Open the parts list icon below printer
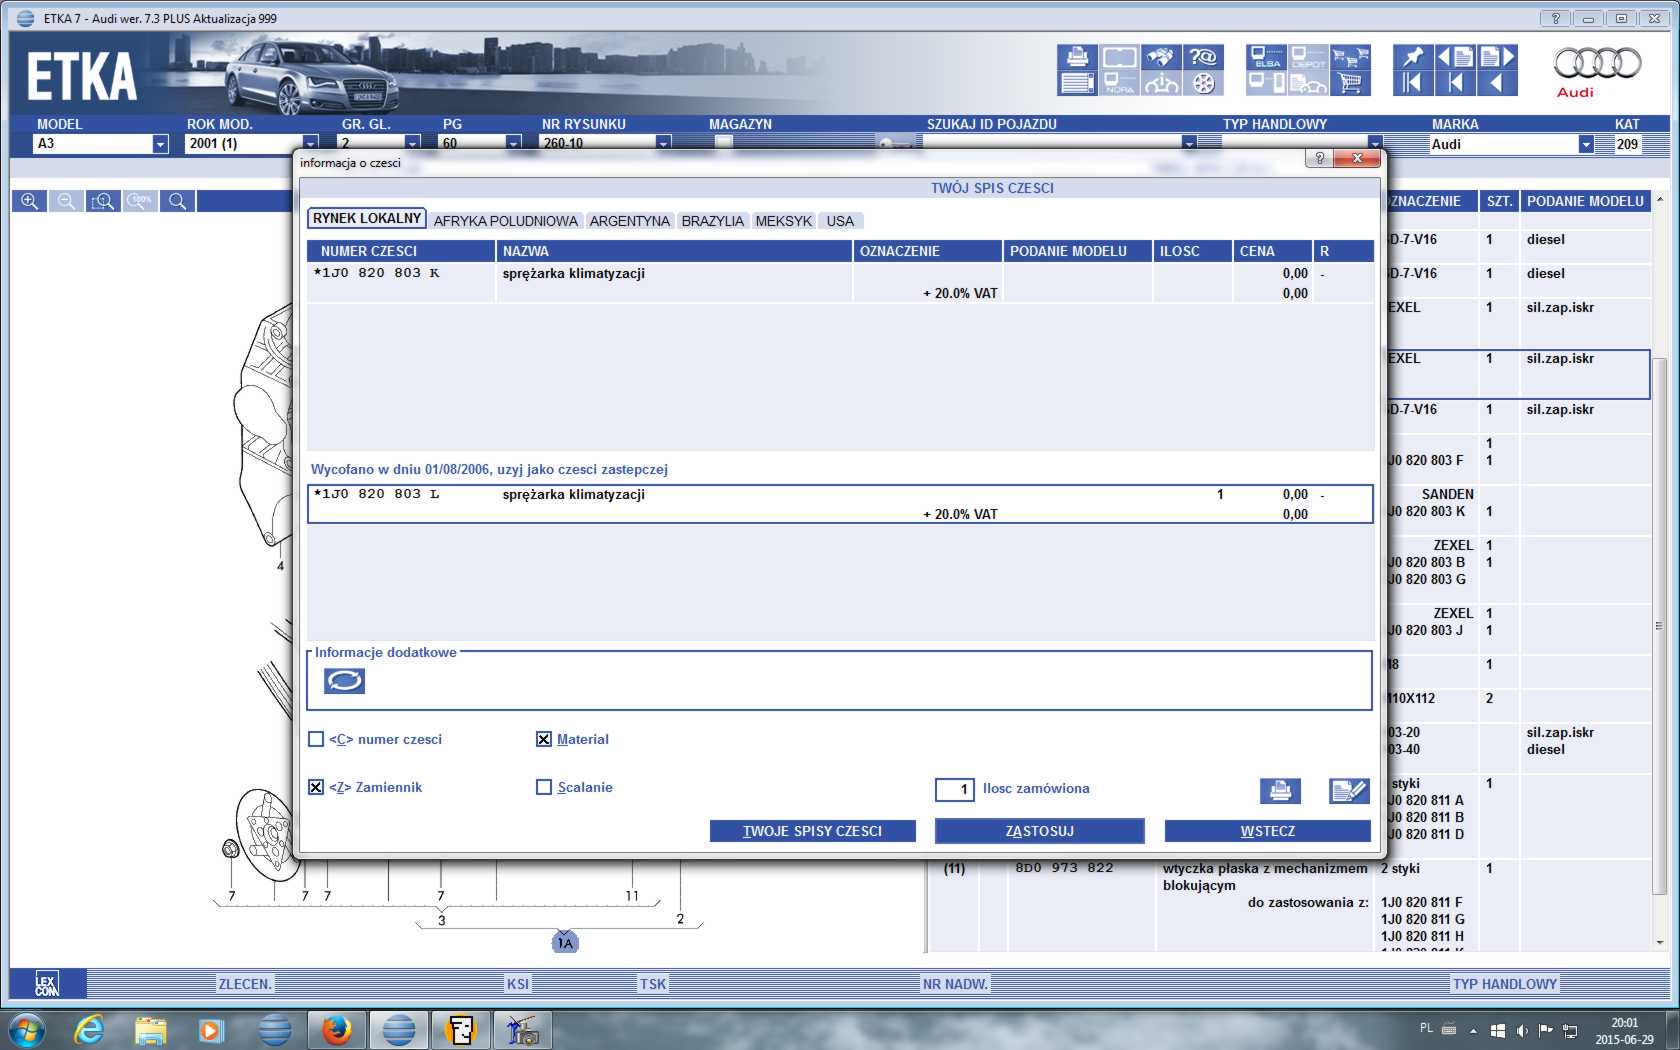Viewport: 1680px width, 1050px height. [1077, 83]
